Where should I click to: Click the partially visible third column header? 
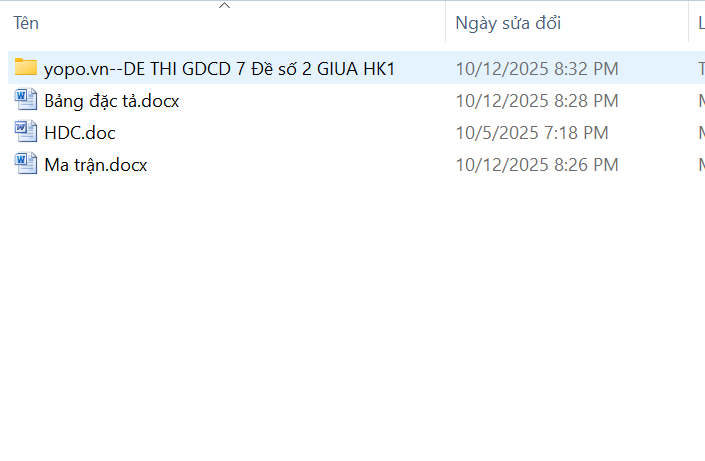click(x=701, y=23)
